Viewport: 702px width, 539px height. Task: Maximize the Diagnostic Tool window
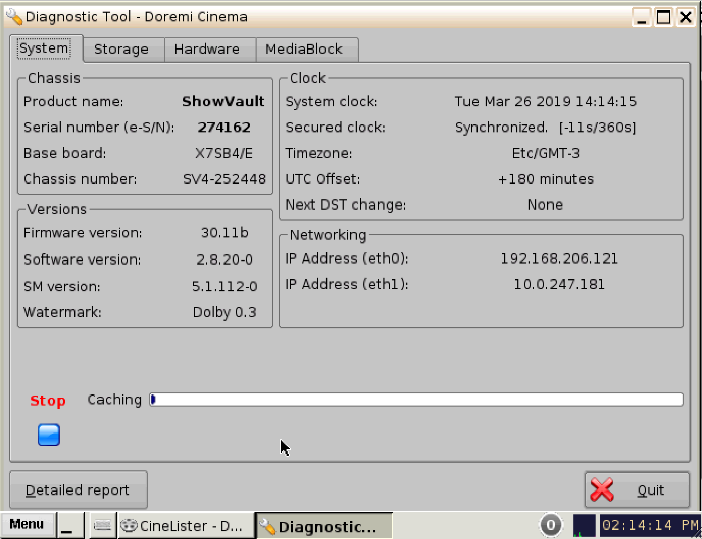click(x=663, y=17)
